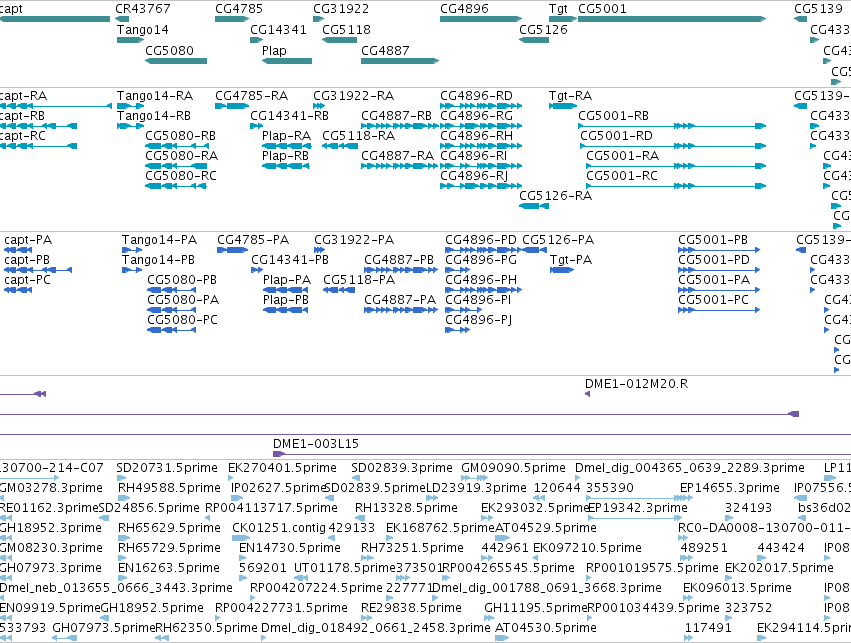
Task: Open the CG5118-PA protein label
Action: 359,280
